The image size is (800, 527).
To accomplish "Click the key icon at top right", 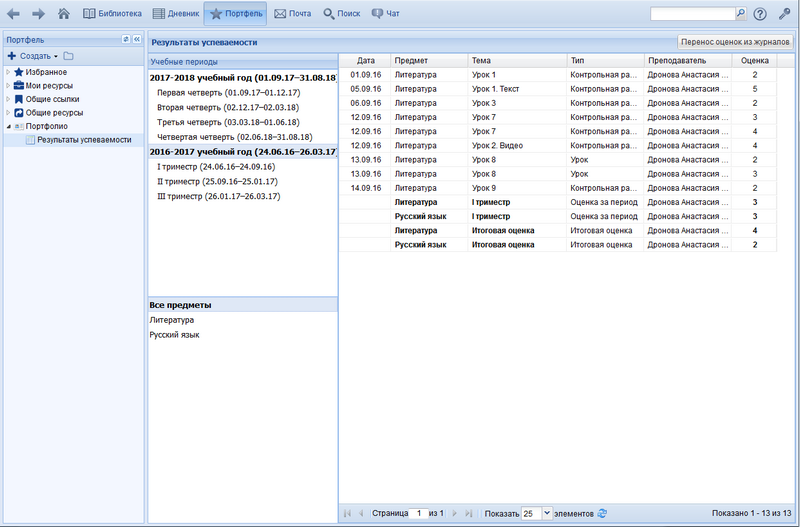I will tap(784, 14).
